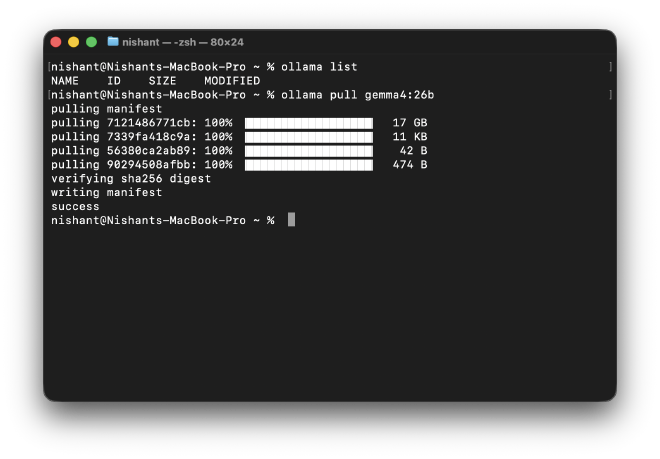Click the 'verifying sha256 digest' line
Viewport: 660px width, 459px height.
[x=131, y=179]
